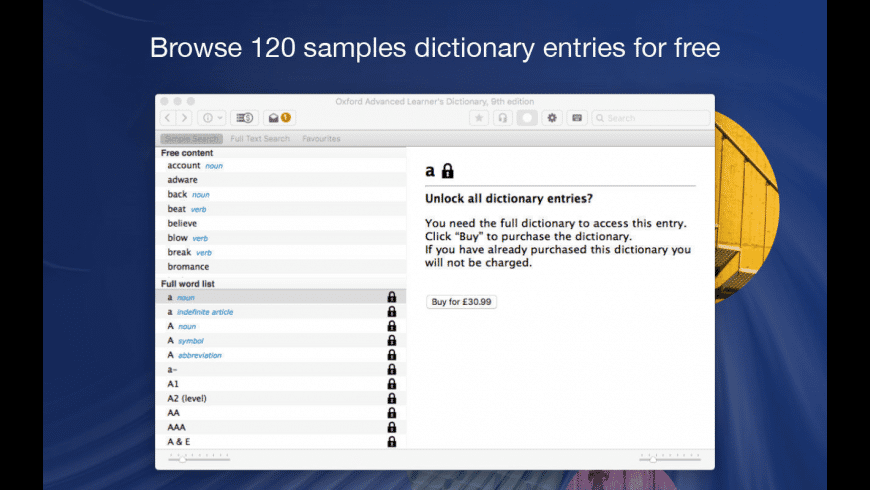870x490 pixels.
Task: Select the 'A noun' capital entry
Action: point(281,326)
